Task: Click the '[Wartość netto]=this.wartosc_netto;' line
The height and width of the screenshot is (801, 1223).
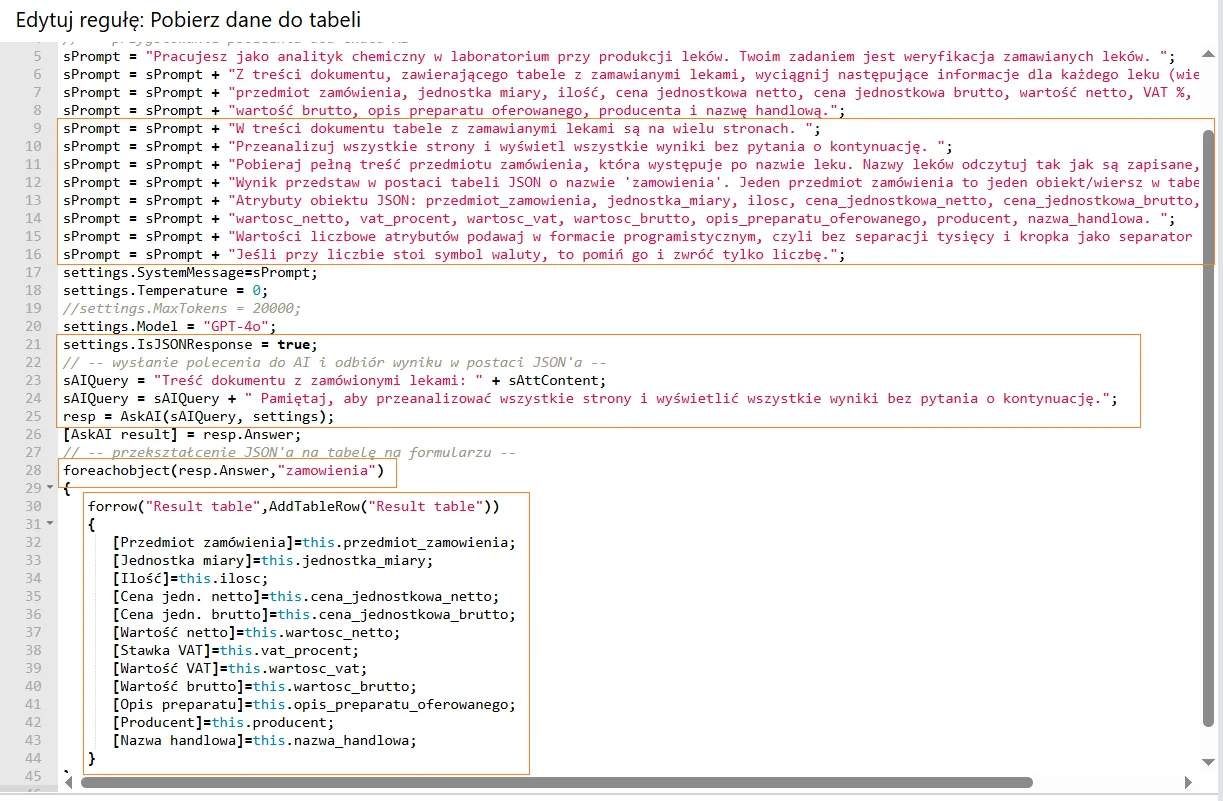Action: (x=256, y=632)
